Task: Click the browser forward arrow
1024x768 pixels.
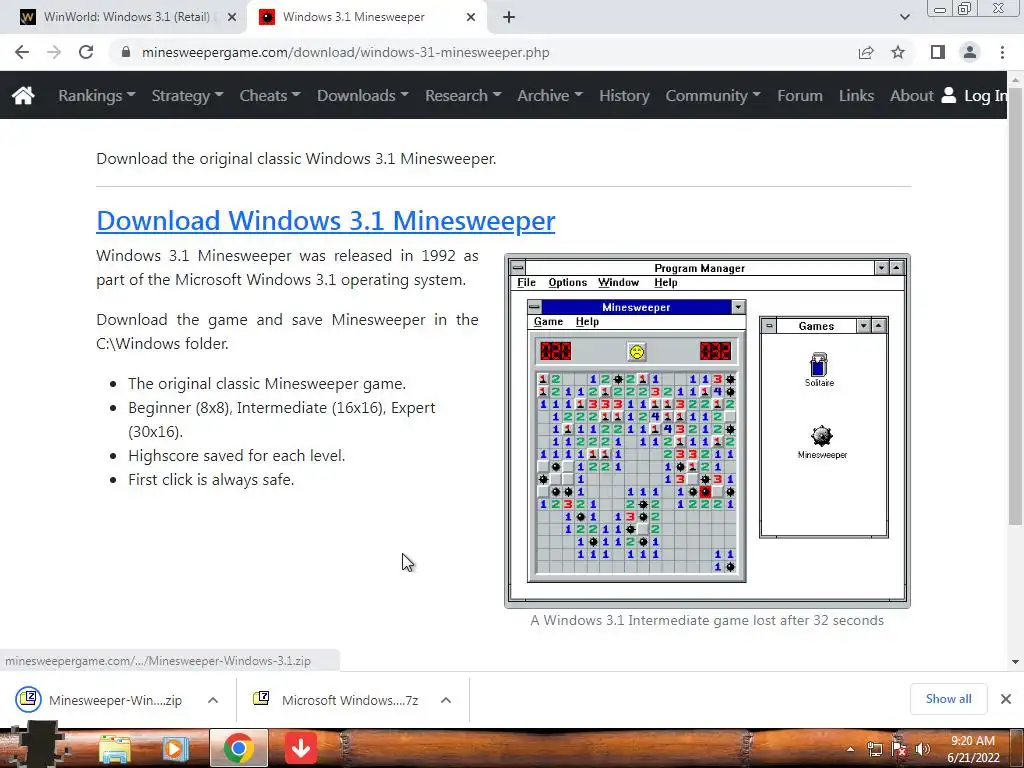Action: (54, 52)
